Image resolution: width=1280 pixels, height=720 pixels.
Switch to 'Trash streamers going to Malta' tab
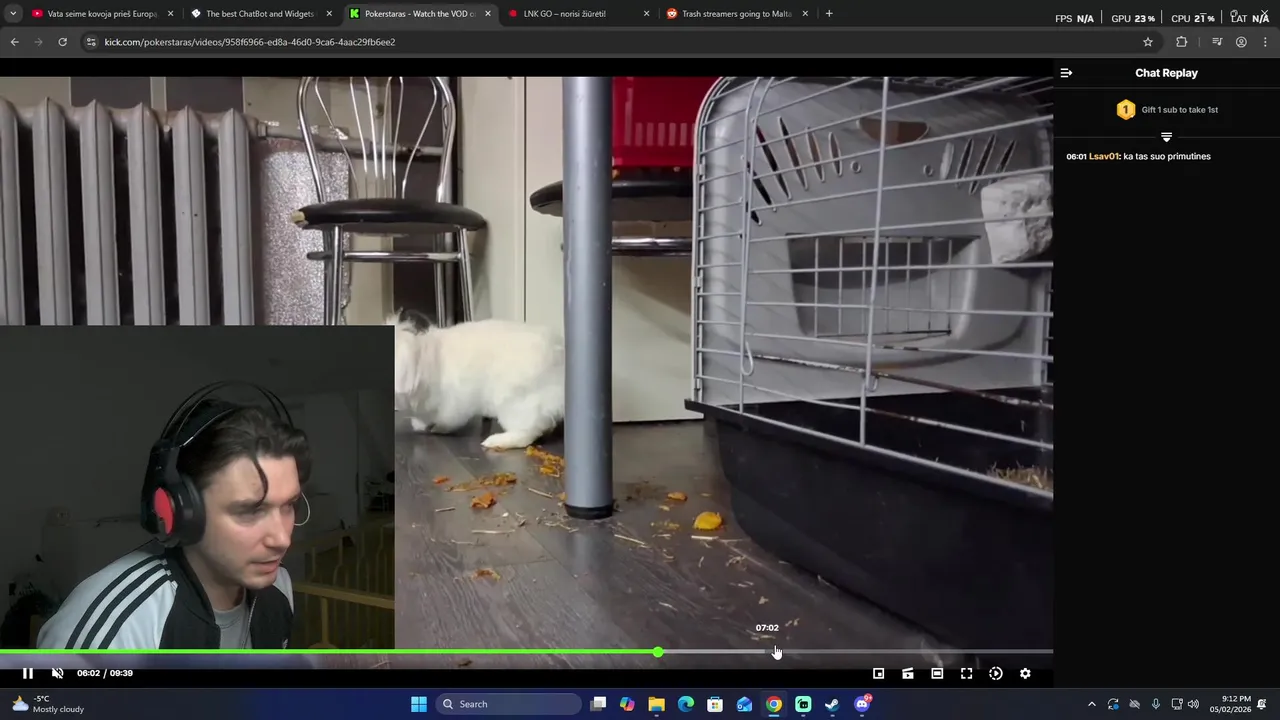pos(737,14)
